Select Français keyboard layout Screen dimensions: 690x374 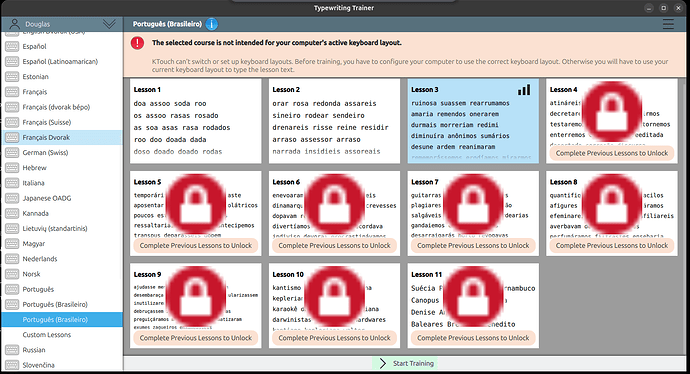[x=62, y=92]
